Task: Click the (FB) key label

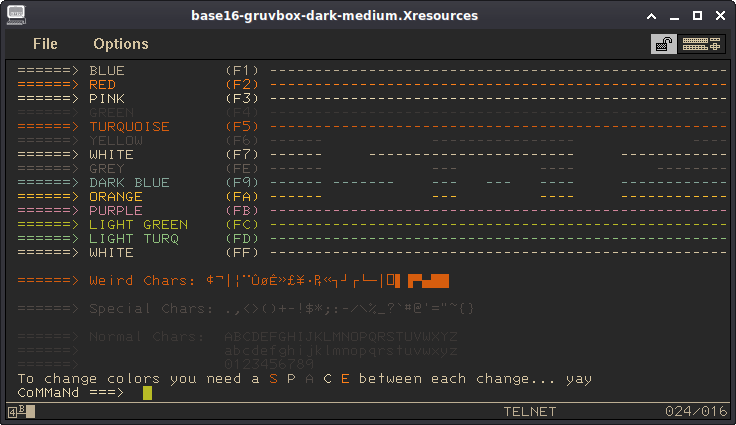Action: click(x=242, y=210)
